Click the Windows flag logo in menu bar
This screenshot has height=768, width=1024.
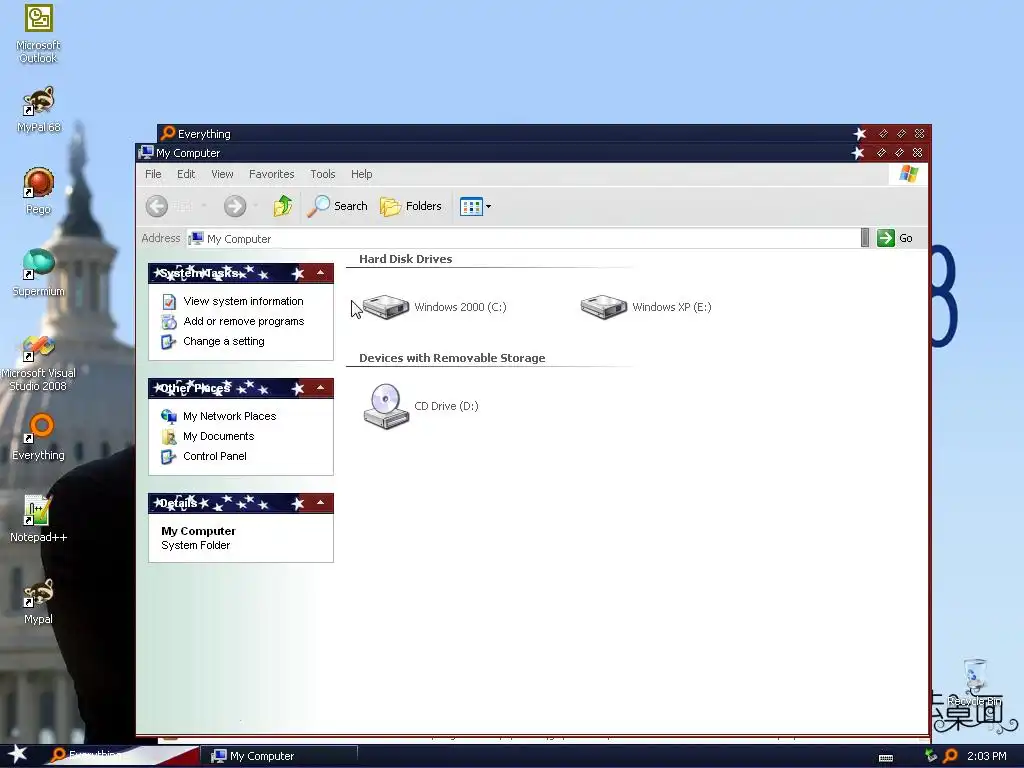(908, 174)
